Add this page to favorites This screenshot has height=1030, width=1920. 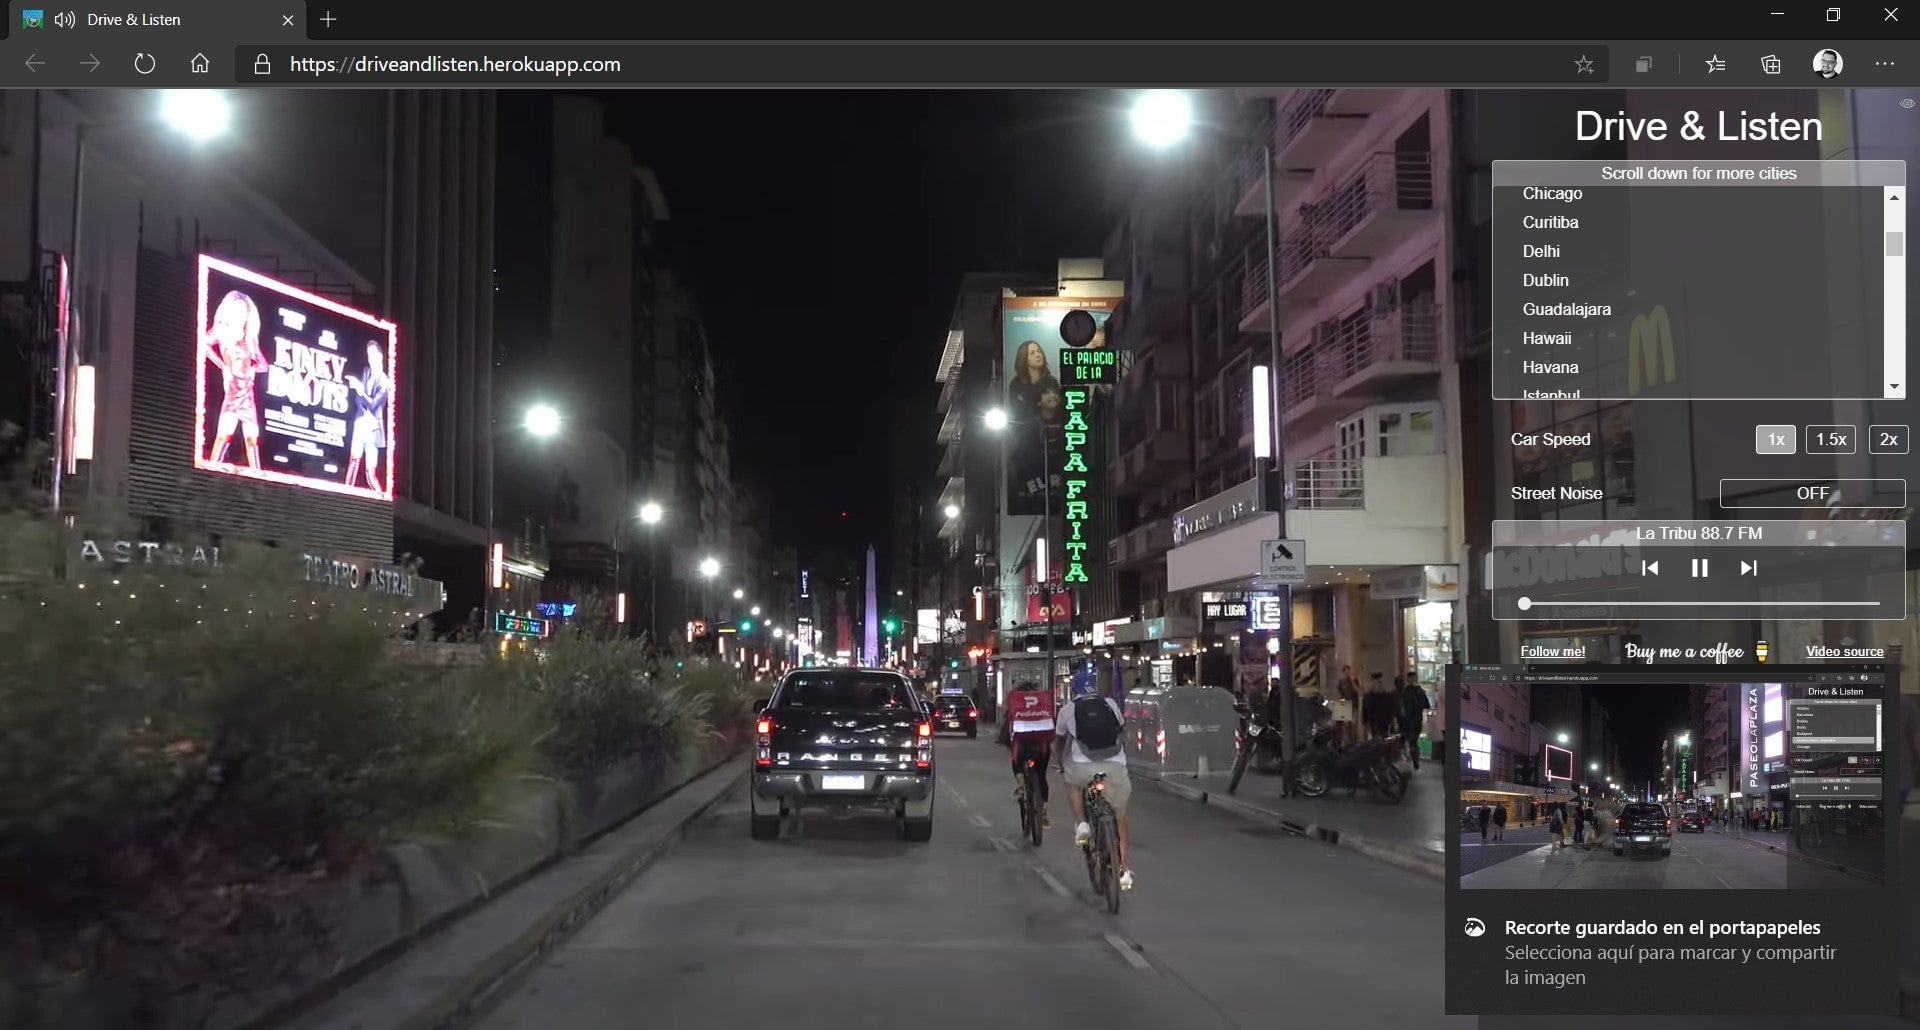click(1584, 65)
